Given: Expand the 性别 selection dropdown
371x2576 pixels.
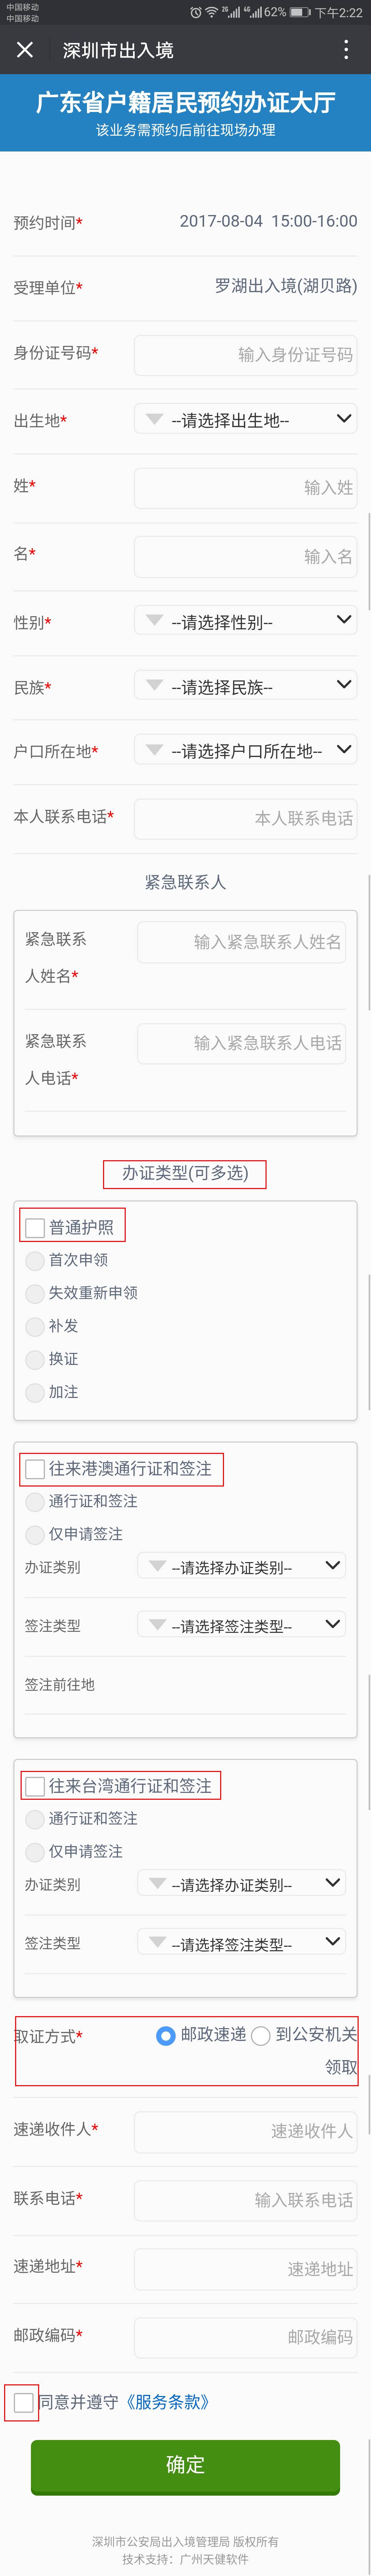Looking at the screenshot, I should pos(245,621).
